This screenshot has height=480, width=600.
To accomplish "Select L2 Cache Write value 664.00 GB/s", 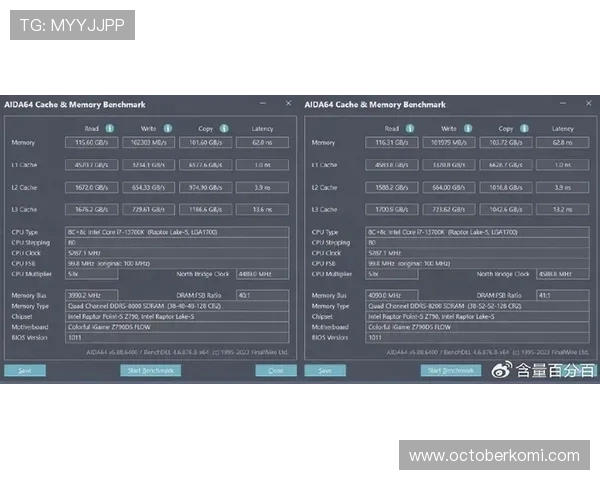I will click(x=448, y=188).
